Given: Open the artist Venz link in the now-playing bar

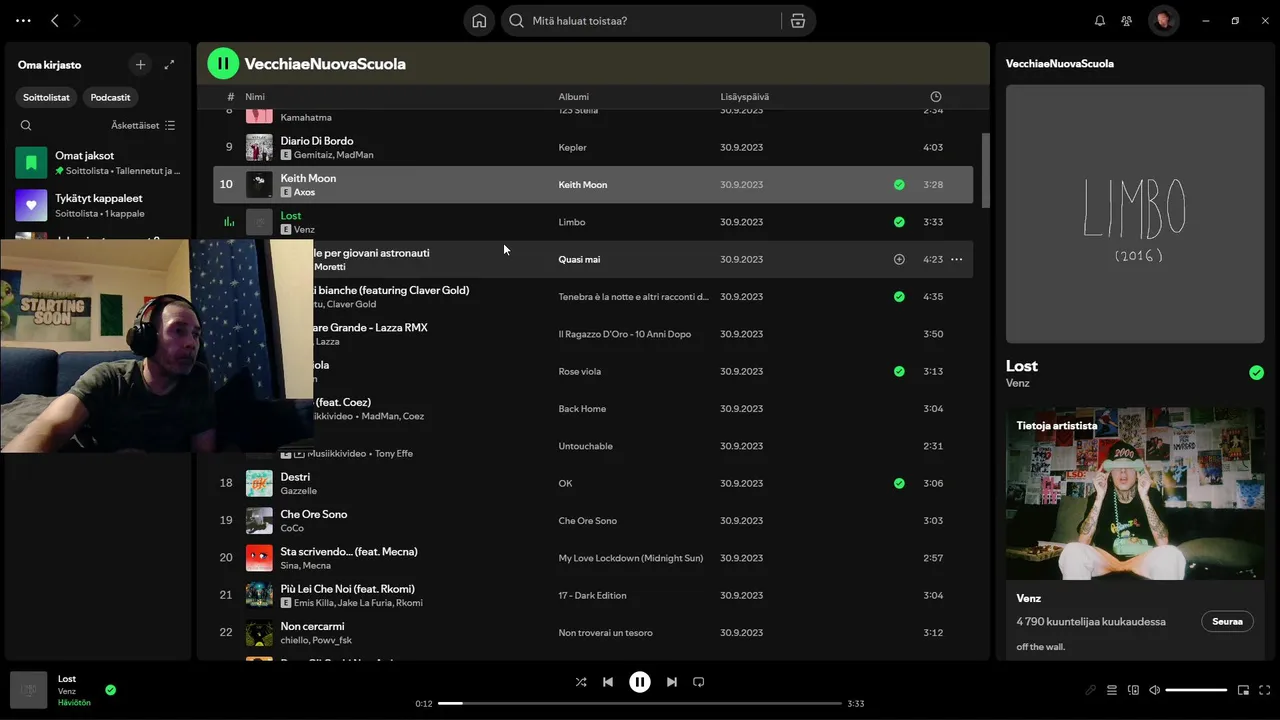Looking at the screenshot, I should coord(67,691).
